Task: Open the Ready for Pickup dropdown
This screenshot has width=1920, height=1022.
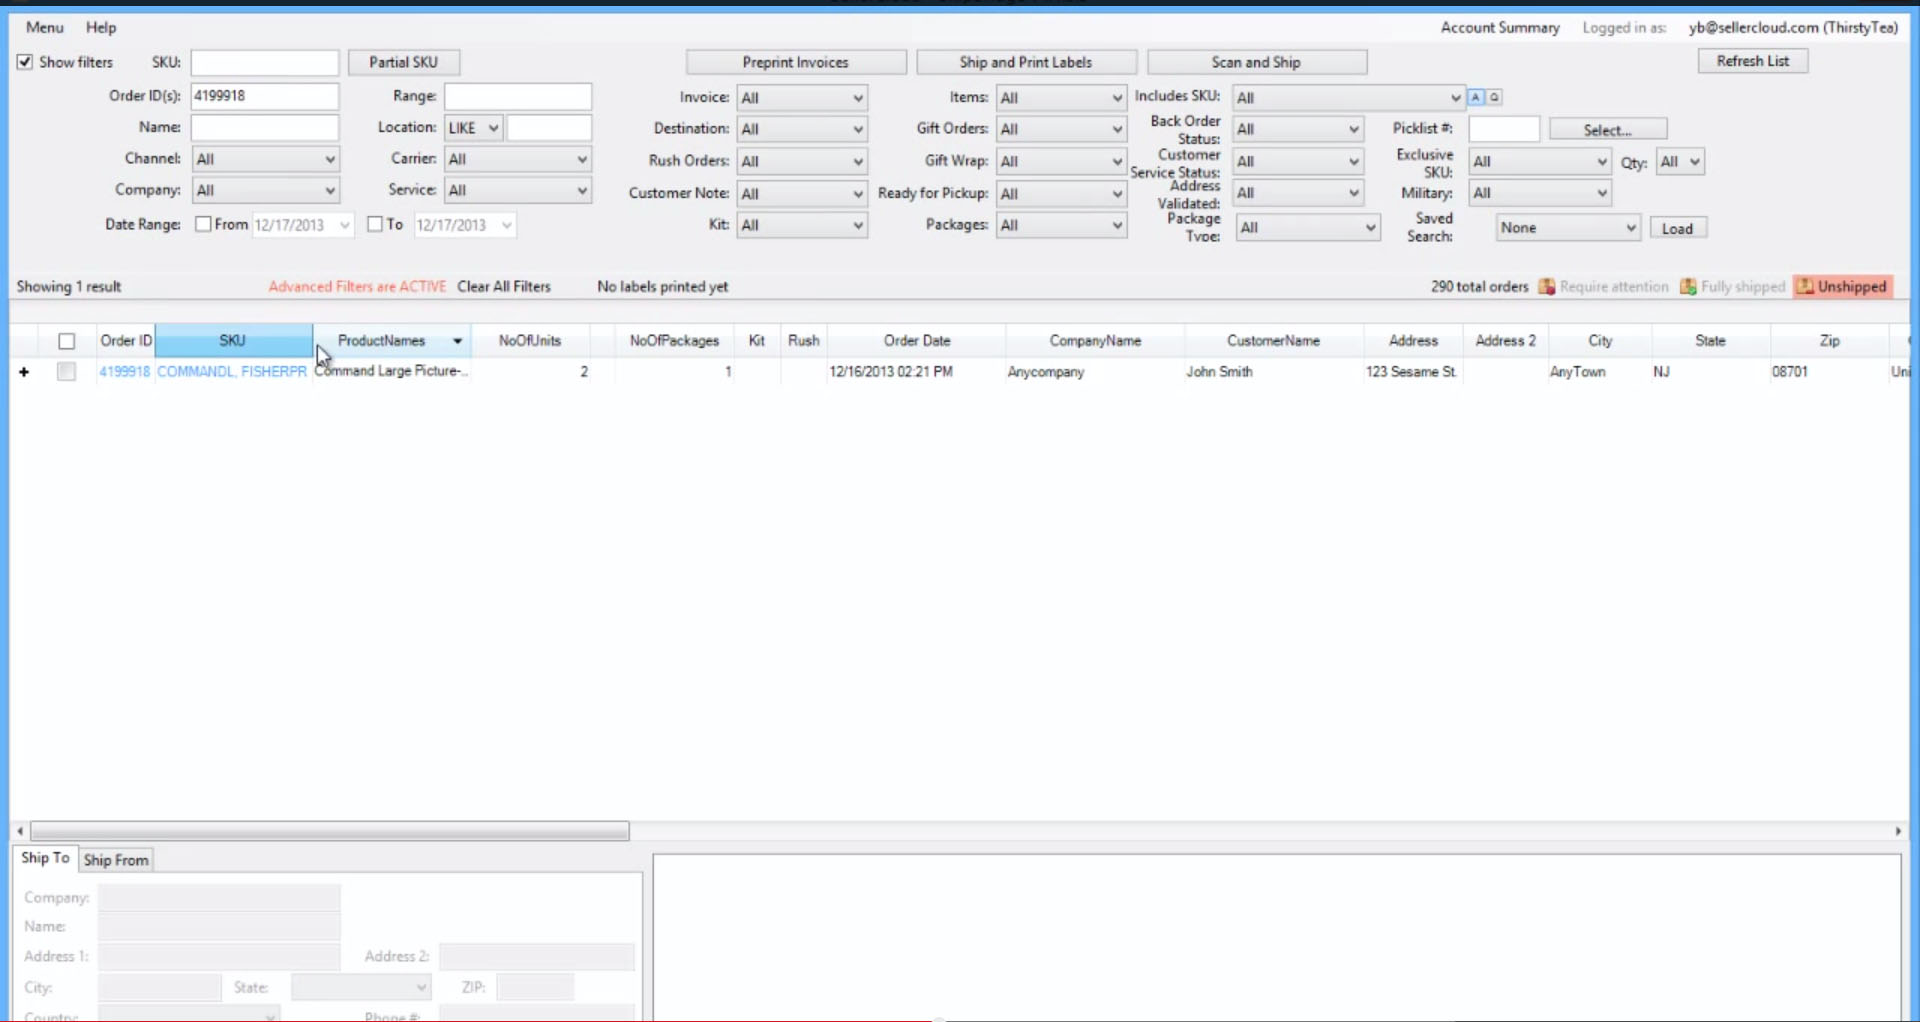Action: pyautogui.click(x=1061, y=194)
